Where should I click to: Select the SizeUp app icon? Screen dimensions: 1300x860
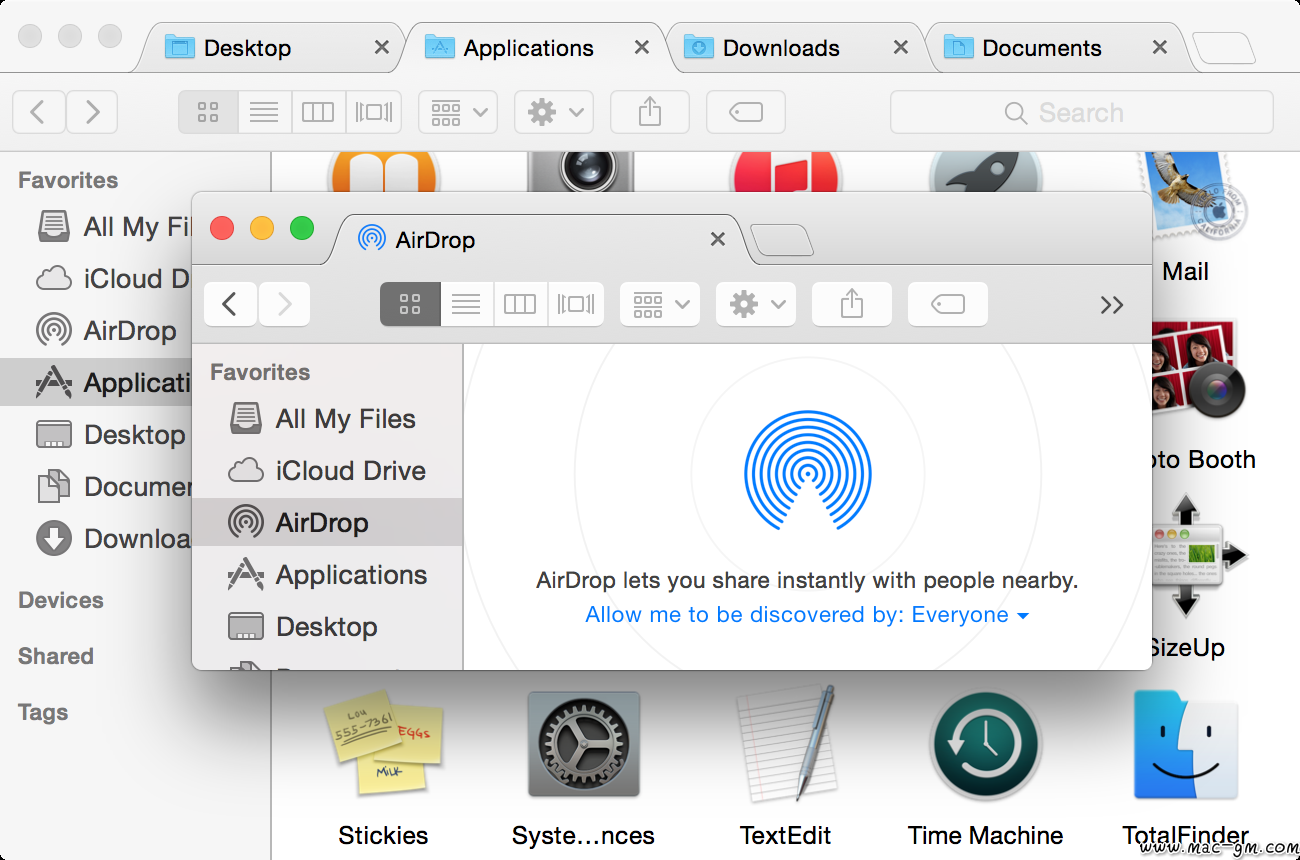point(1199,555)
